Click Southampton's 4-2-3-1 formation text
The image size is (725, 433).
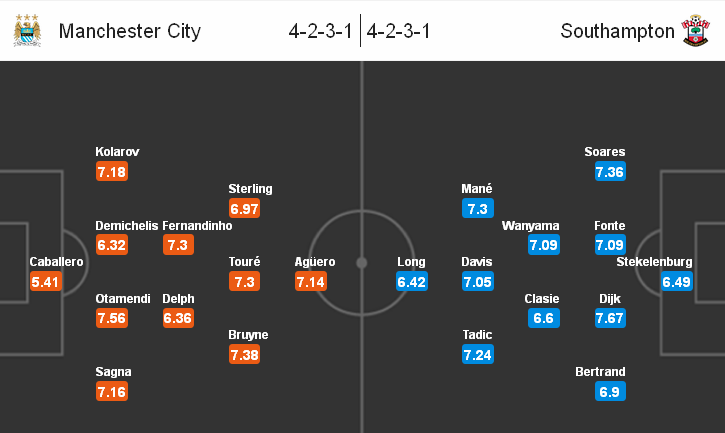click(399, 31)
